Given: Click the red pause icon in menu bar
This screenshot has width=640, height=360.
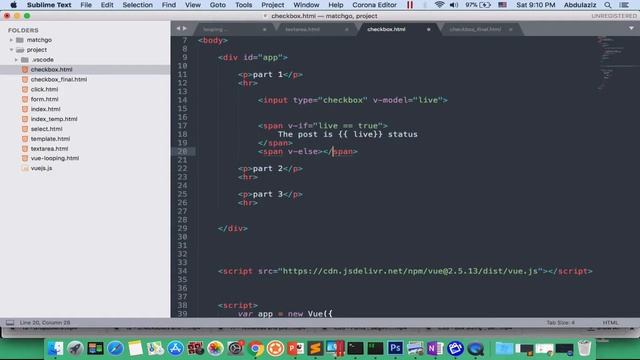Looking at the screenshot, I should tap(410, 5).
